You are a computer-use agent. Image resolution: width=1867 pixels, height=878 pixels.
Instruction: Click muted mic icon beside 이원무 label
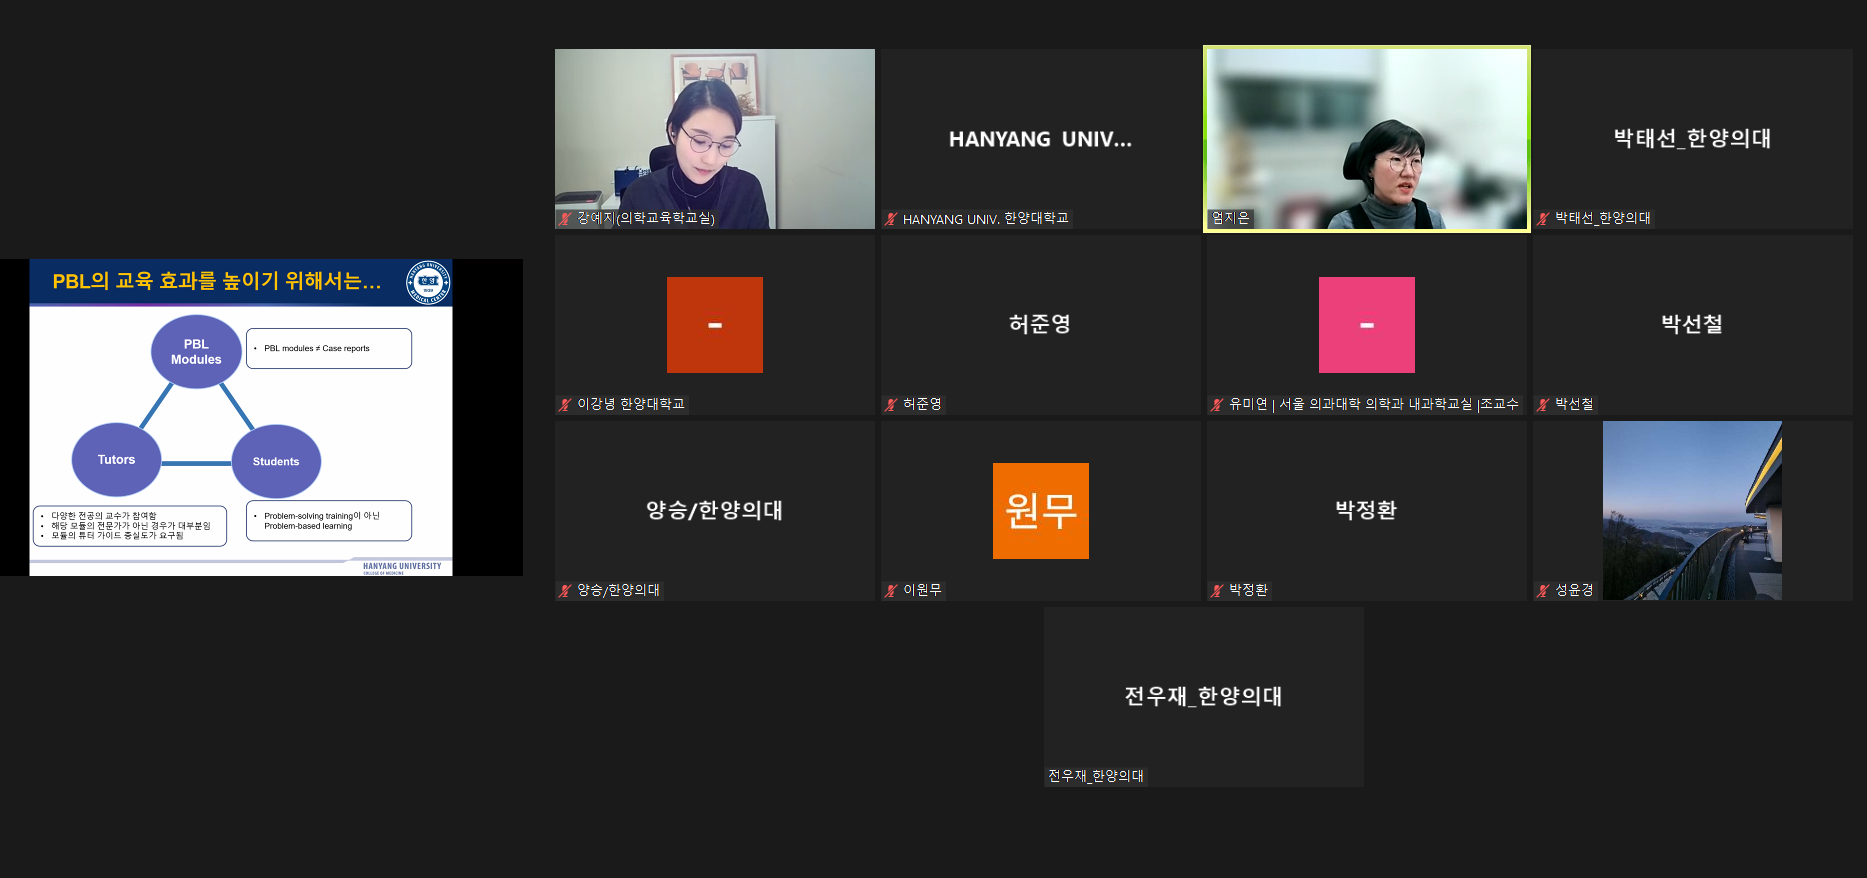[891, 590]
